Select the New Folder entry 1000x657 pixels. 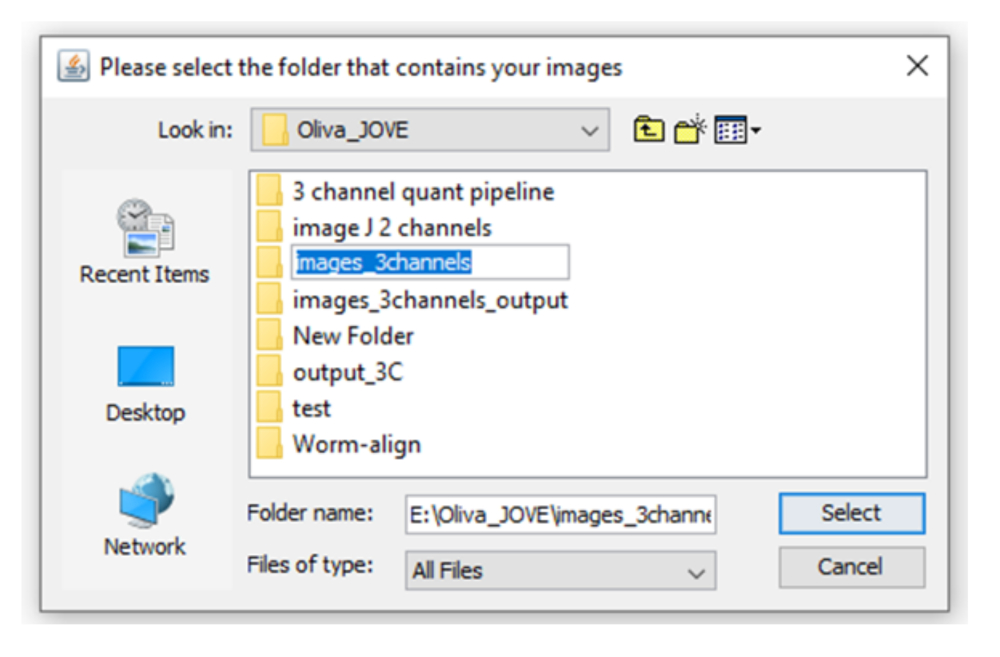click(x=352, y=335)
